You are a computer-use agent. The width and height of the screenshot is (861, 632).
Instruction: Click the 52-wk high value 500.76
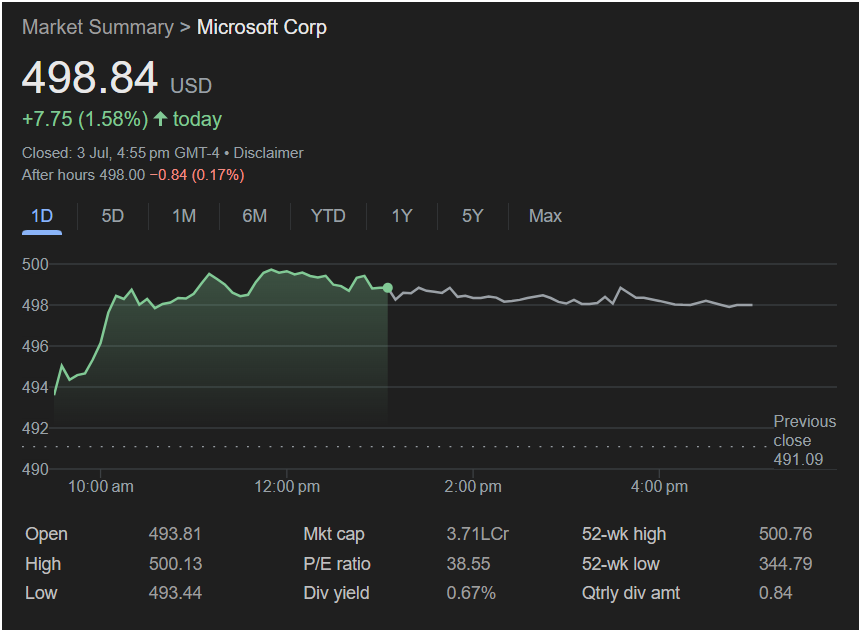click(785, 534)
